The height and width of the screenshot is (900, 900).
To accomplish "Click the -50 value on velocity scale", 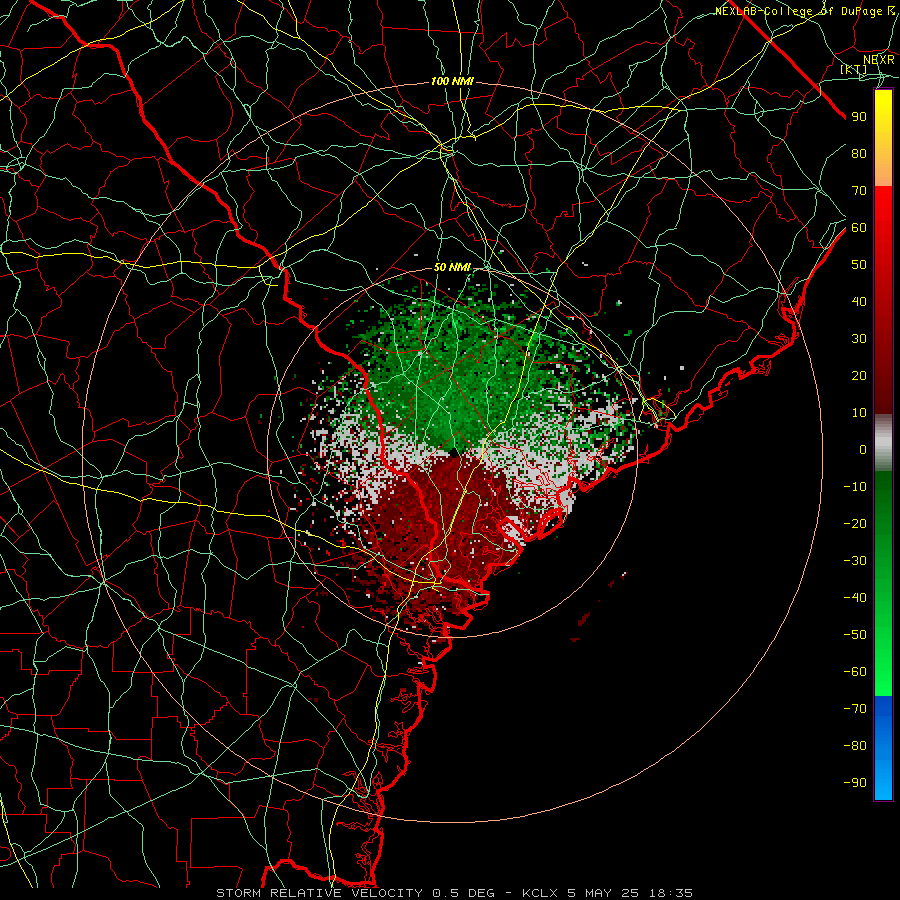I will [855, 635].
